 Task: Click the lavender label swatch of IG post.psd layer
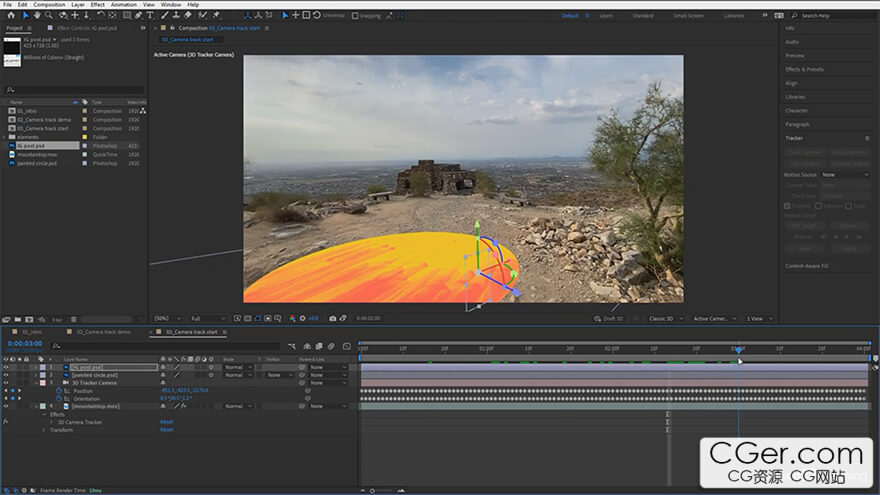pos(43,368)
